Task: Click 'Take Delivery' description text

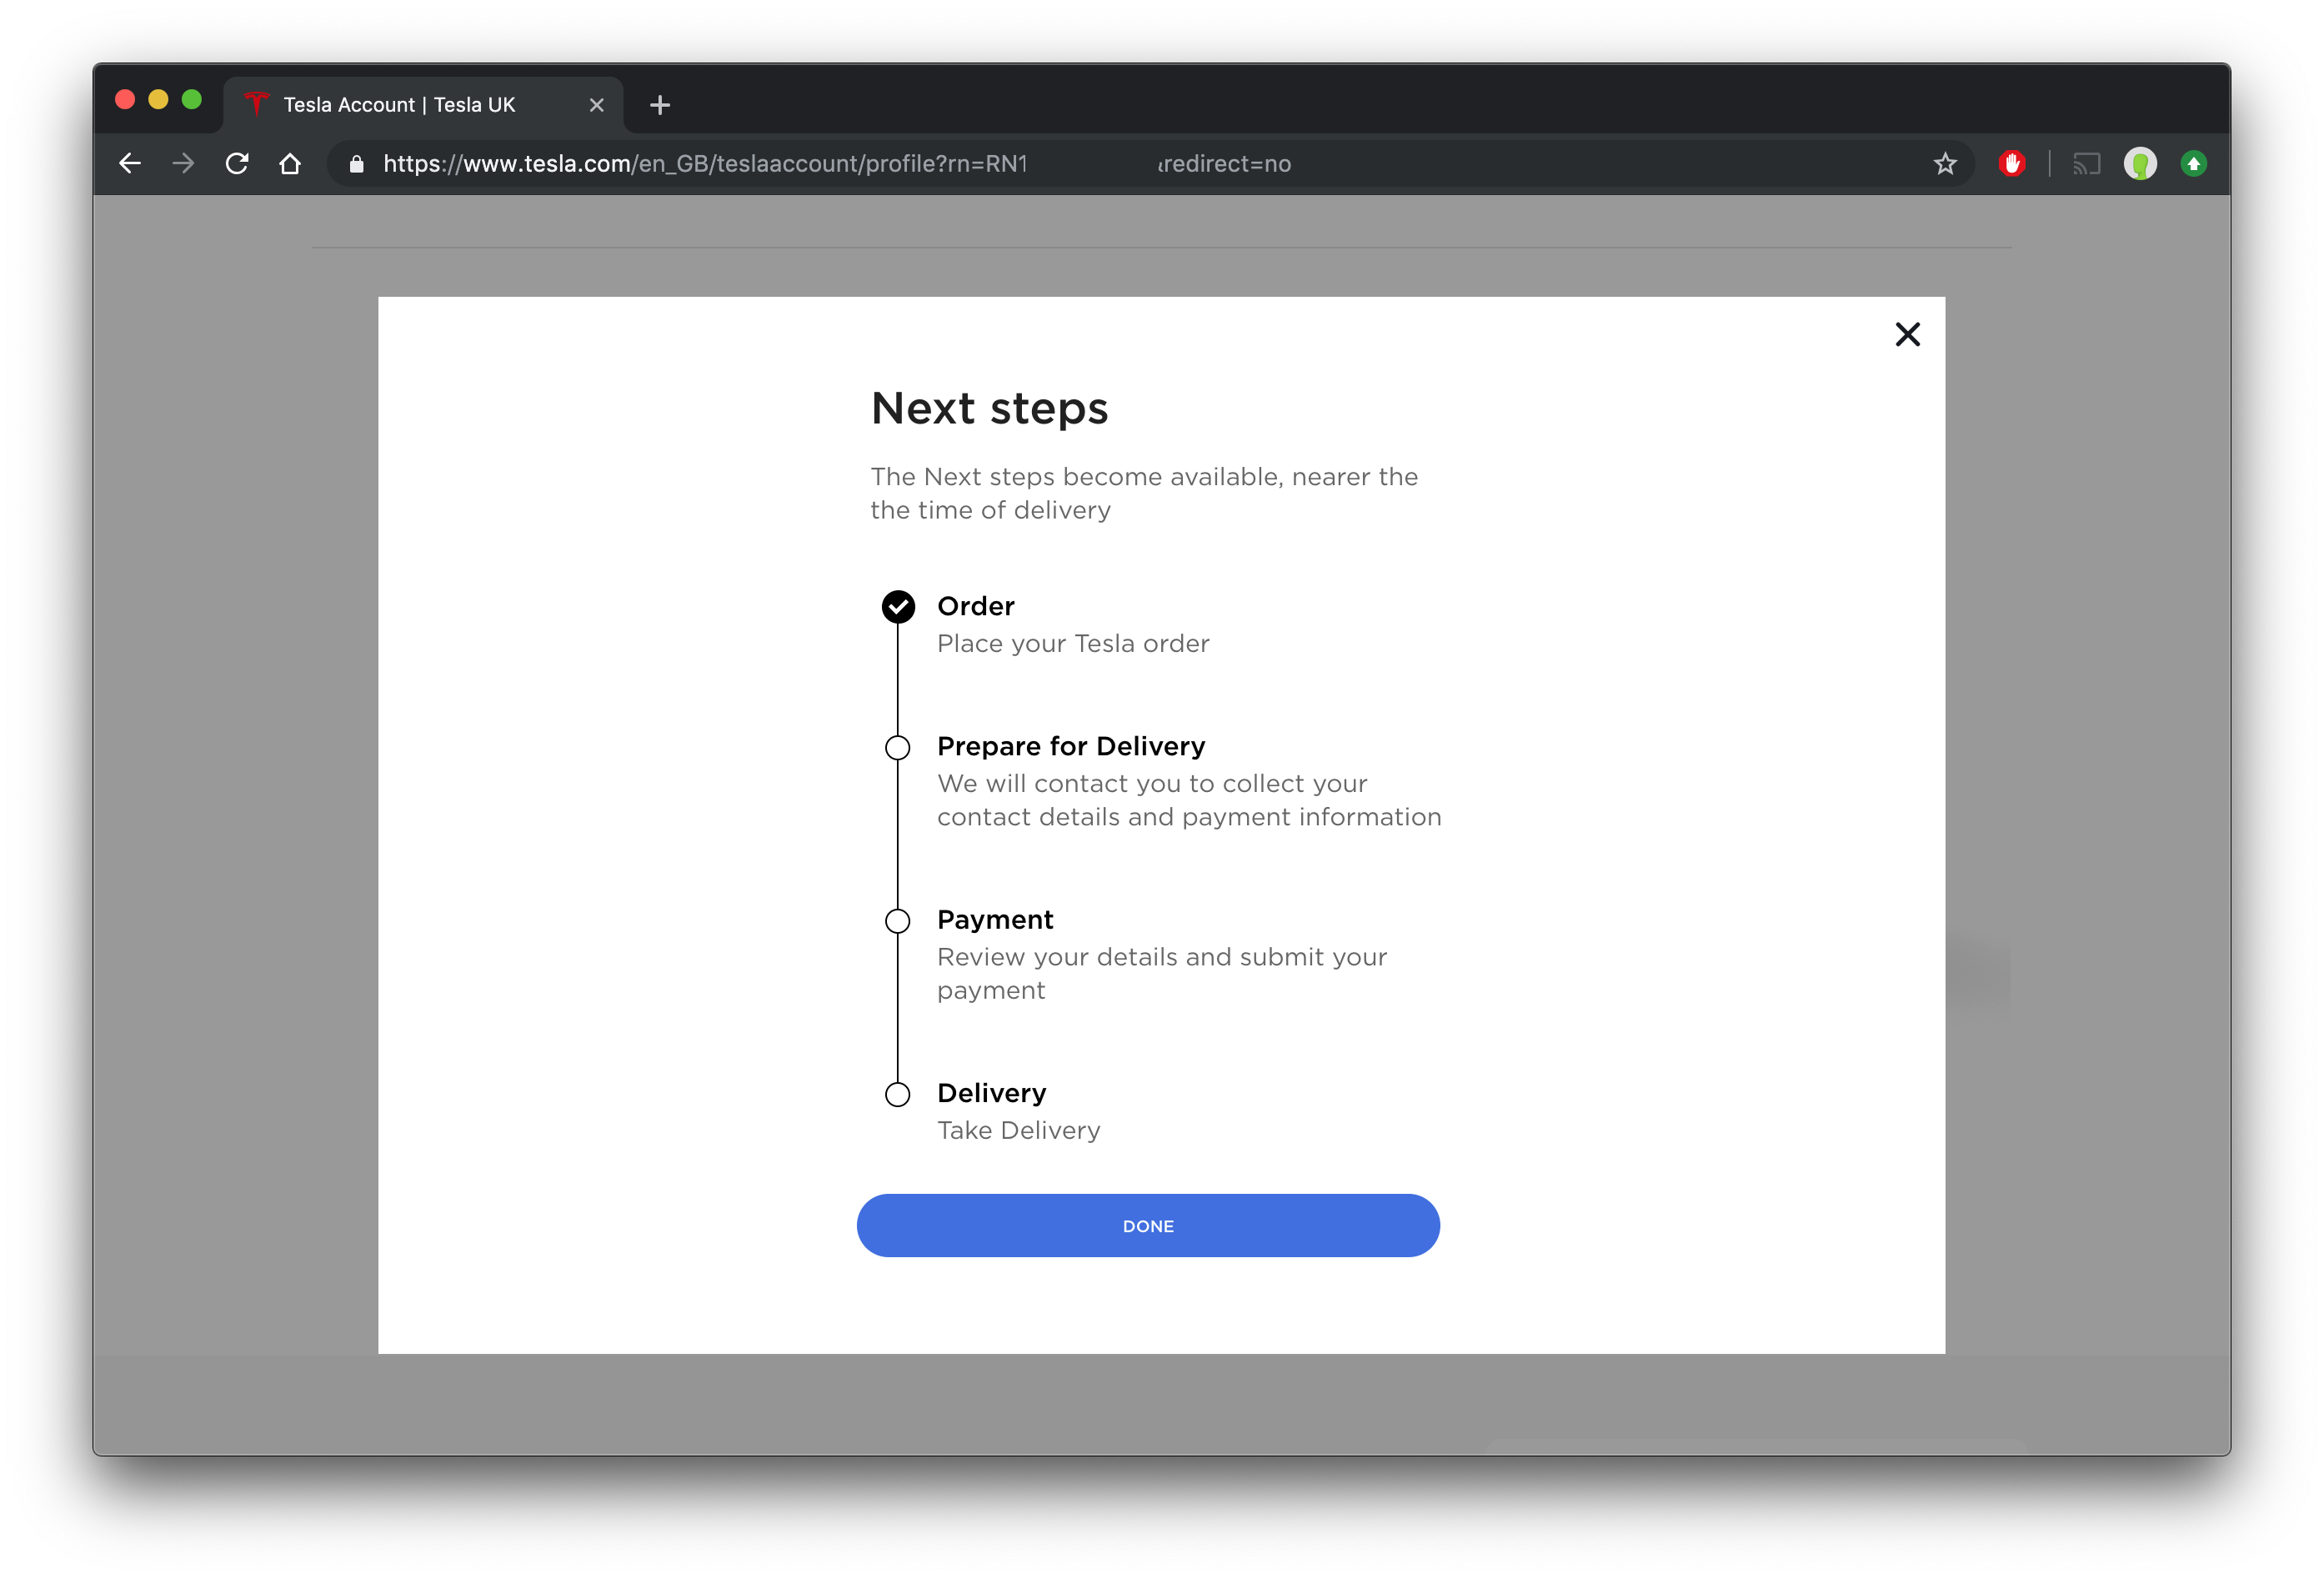Action: pos(1019,1130)
